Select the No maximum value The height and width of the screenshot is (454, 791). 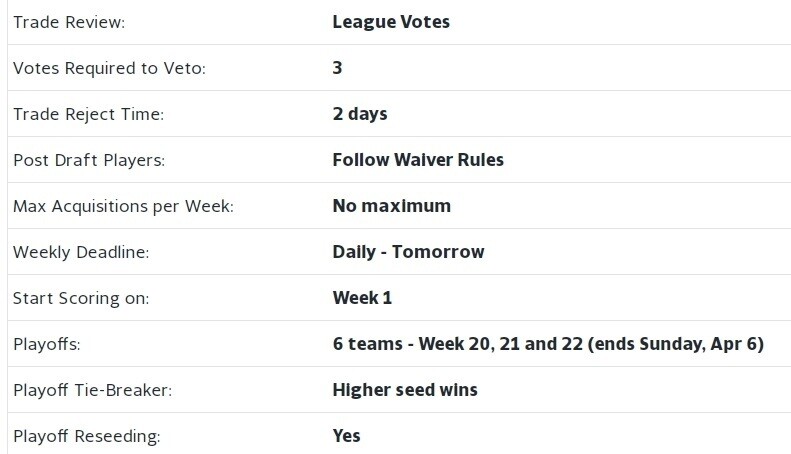(x=392, y=206)
